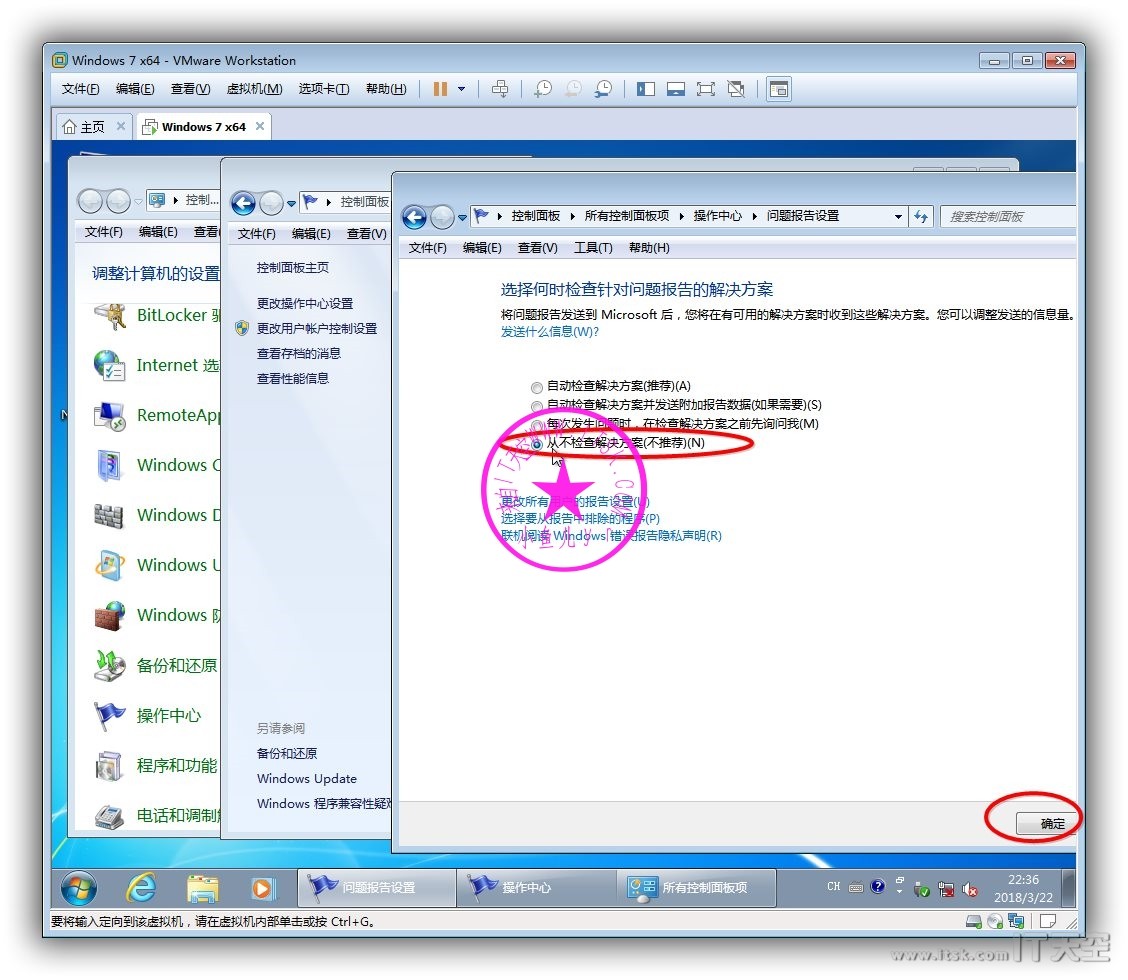Click the refresh icon beside the address bar
1128x980 pixels.
921,216
